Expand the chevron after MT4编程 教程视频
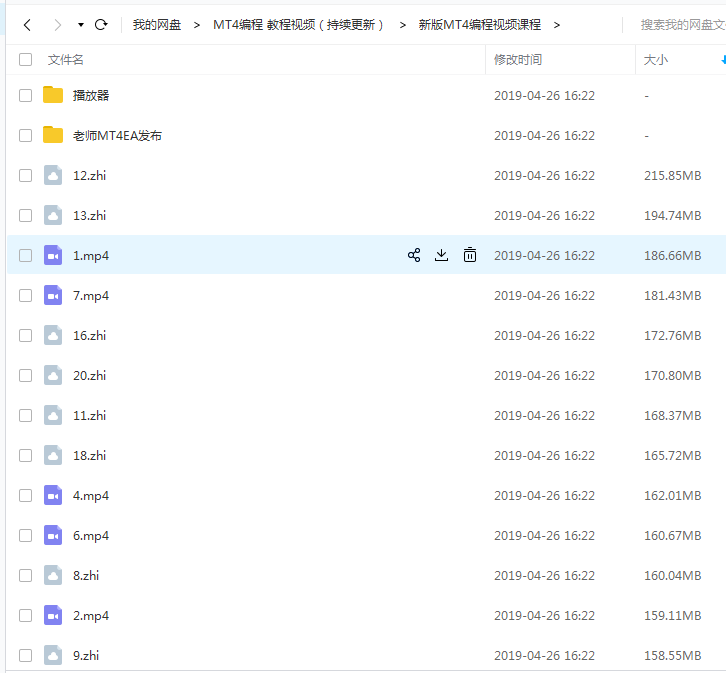The image size is (726, 673). point(403,25)
